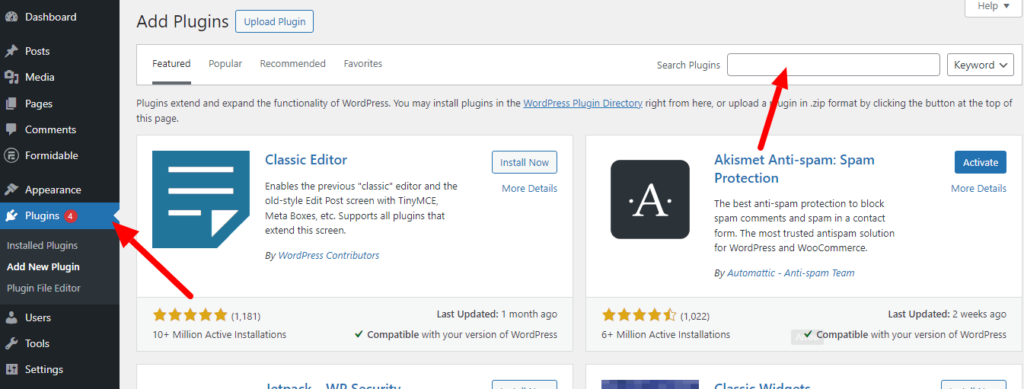
Task: Open the WordPress Plugin Directory link
Action: coord(583,103)
